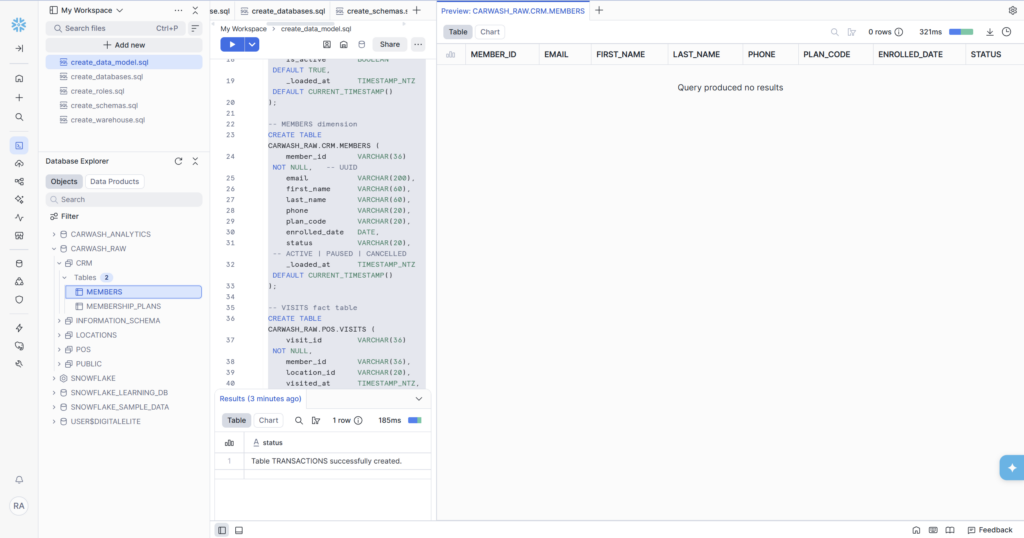
Task: Refresh the Database Explorer
Action: click(x=178, y=161)
